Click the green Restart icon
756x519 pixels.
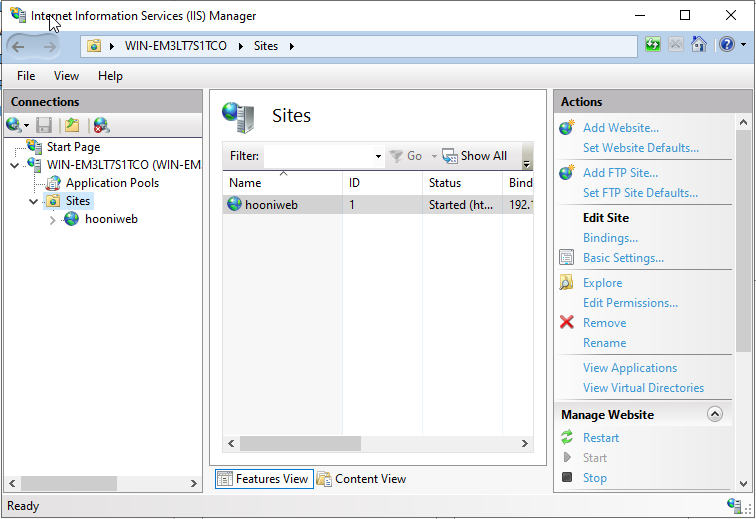tap(567, 437)
